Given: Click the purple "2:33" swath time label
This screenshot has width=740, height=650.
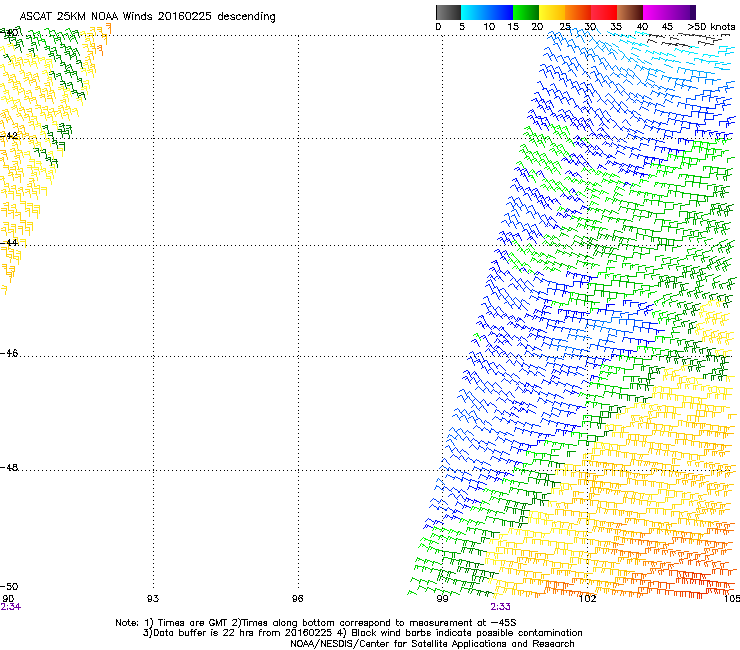Looking at the screenshot, I should (x=500, y=607).
